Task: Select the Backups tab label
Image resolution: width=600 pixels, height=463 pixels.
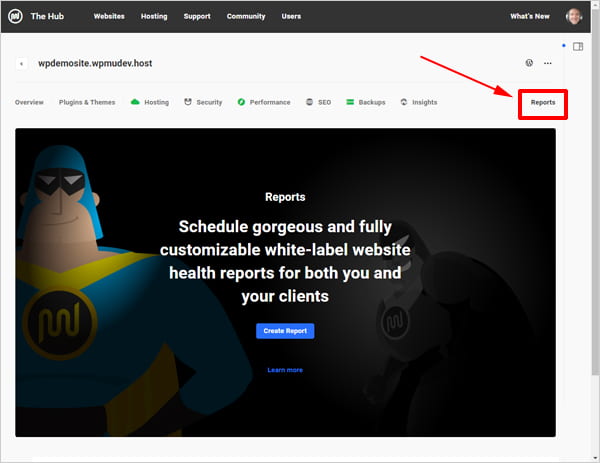Action: pyautogui.click(x=372, y=102)
